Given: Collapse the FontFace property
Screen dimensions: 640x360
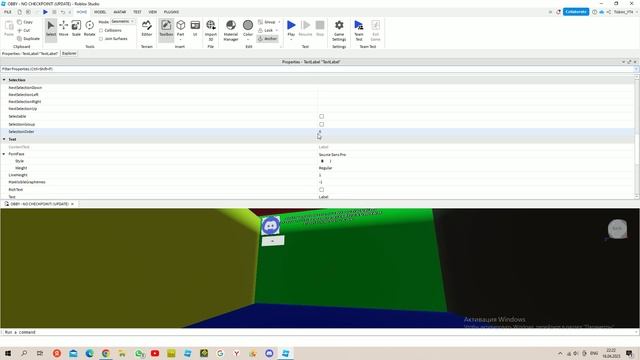Looking at the screenshot, I should (4, 154).
